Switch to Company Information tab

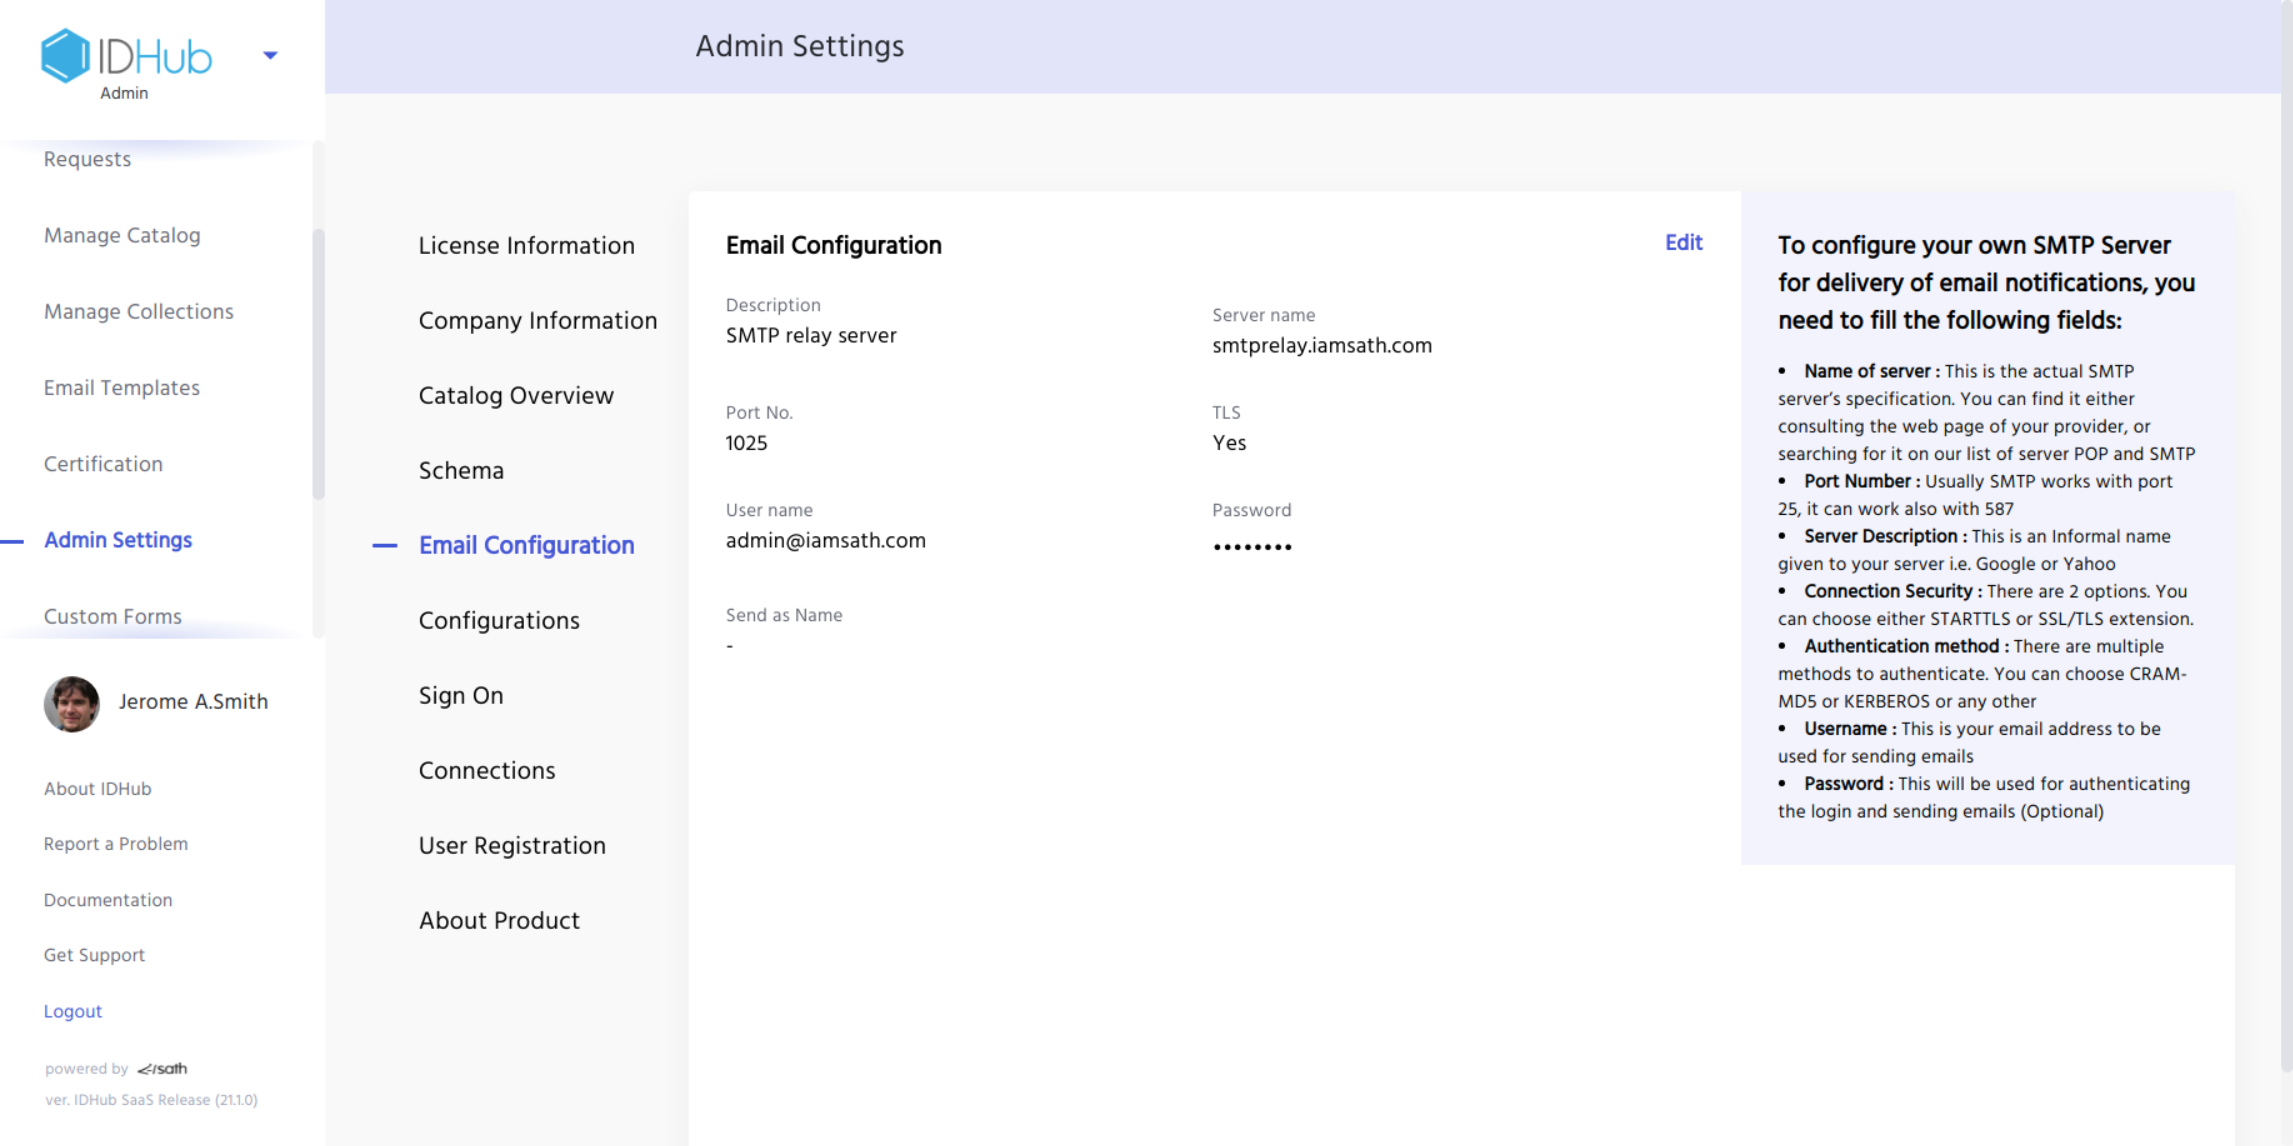click(537, 321)
